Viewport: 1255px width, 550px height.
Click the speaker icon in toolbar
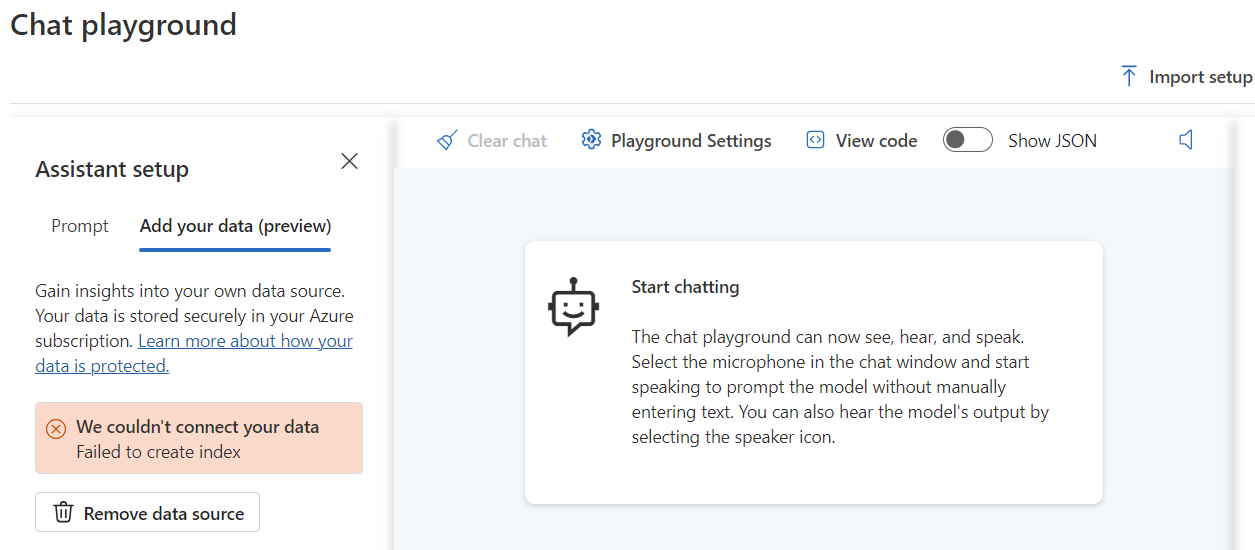pyautogui.click(x=1186, y=141)
